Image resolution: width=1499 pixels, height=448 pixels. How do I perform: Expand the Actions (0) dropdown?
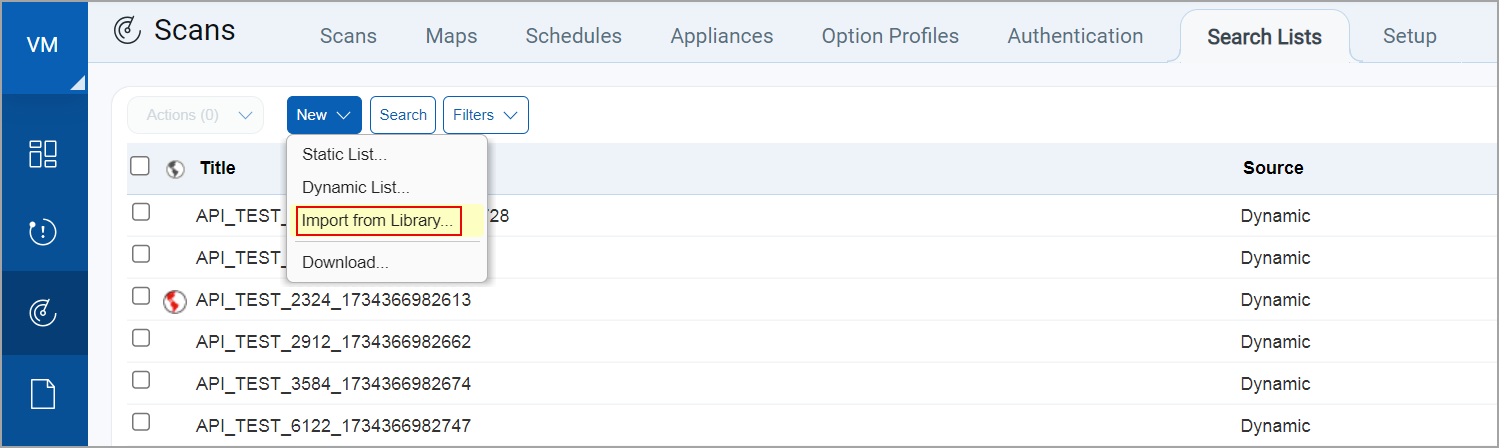195,115
